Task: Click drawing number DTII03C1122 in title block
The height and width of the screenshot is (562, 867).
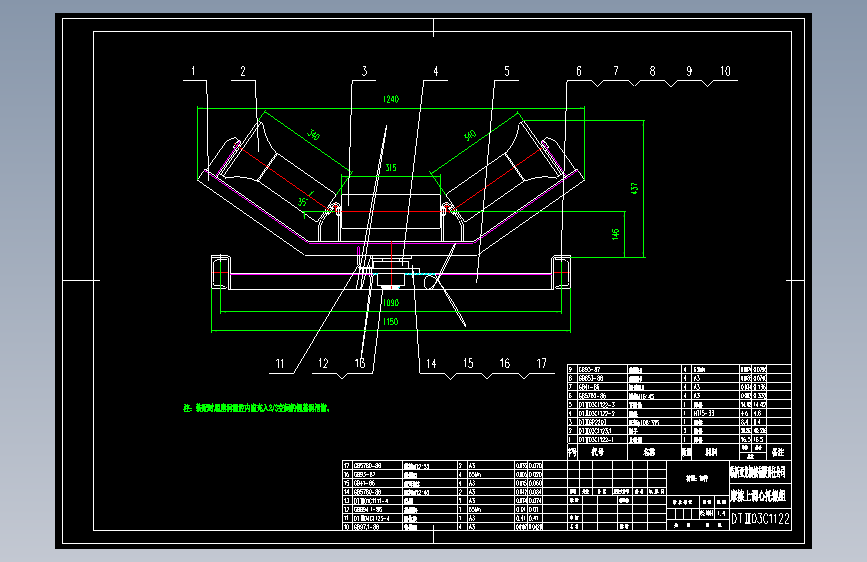Action: 760,519
